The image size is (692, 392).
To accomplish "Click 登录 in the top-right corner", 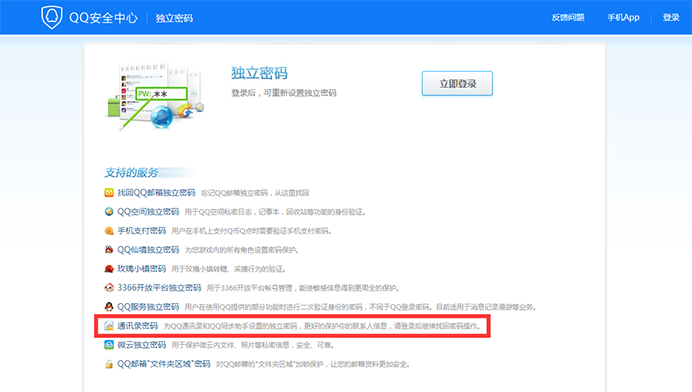I will (x=671, y=17).
